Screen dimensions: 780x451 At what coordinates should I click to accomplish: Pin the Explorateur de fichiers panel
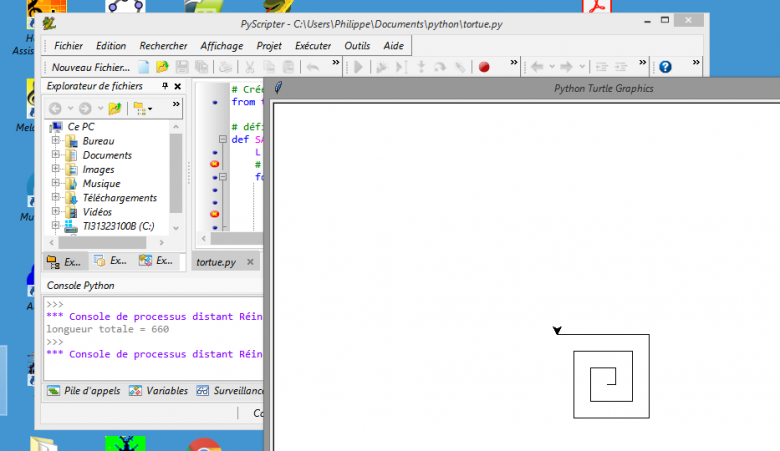(165, 86)
